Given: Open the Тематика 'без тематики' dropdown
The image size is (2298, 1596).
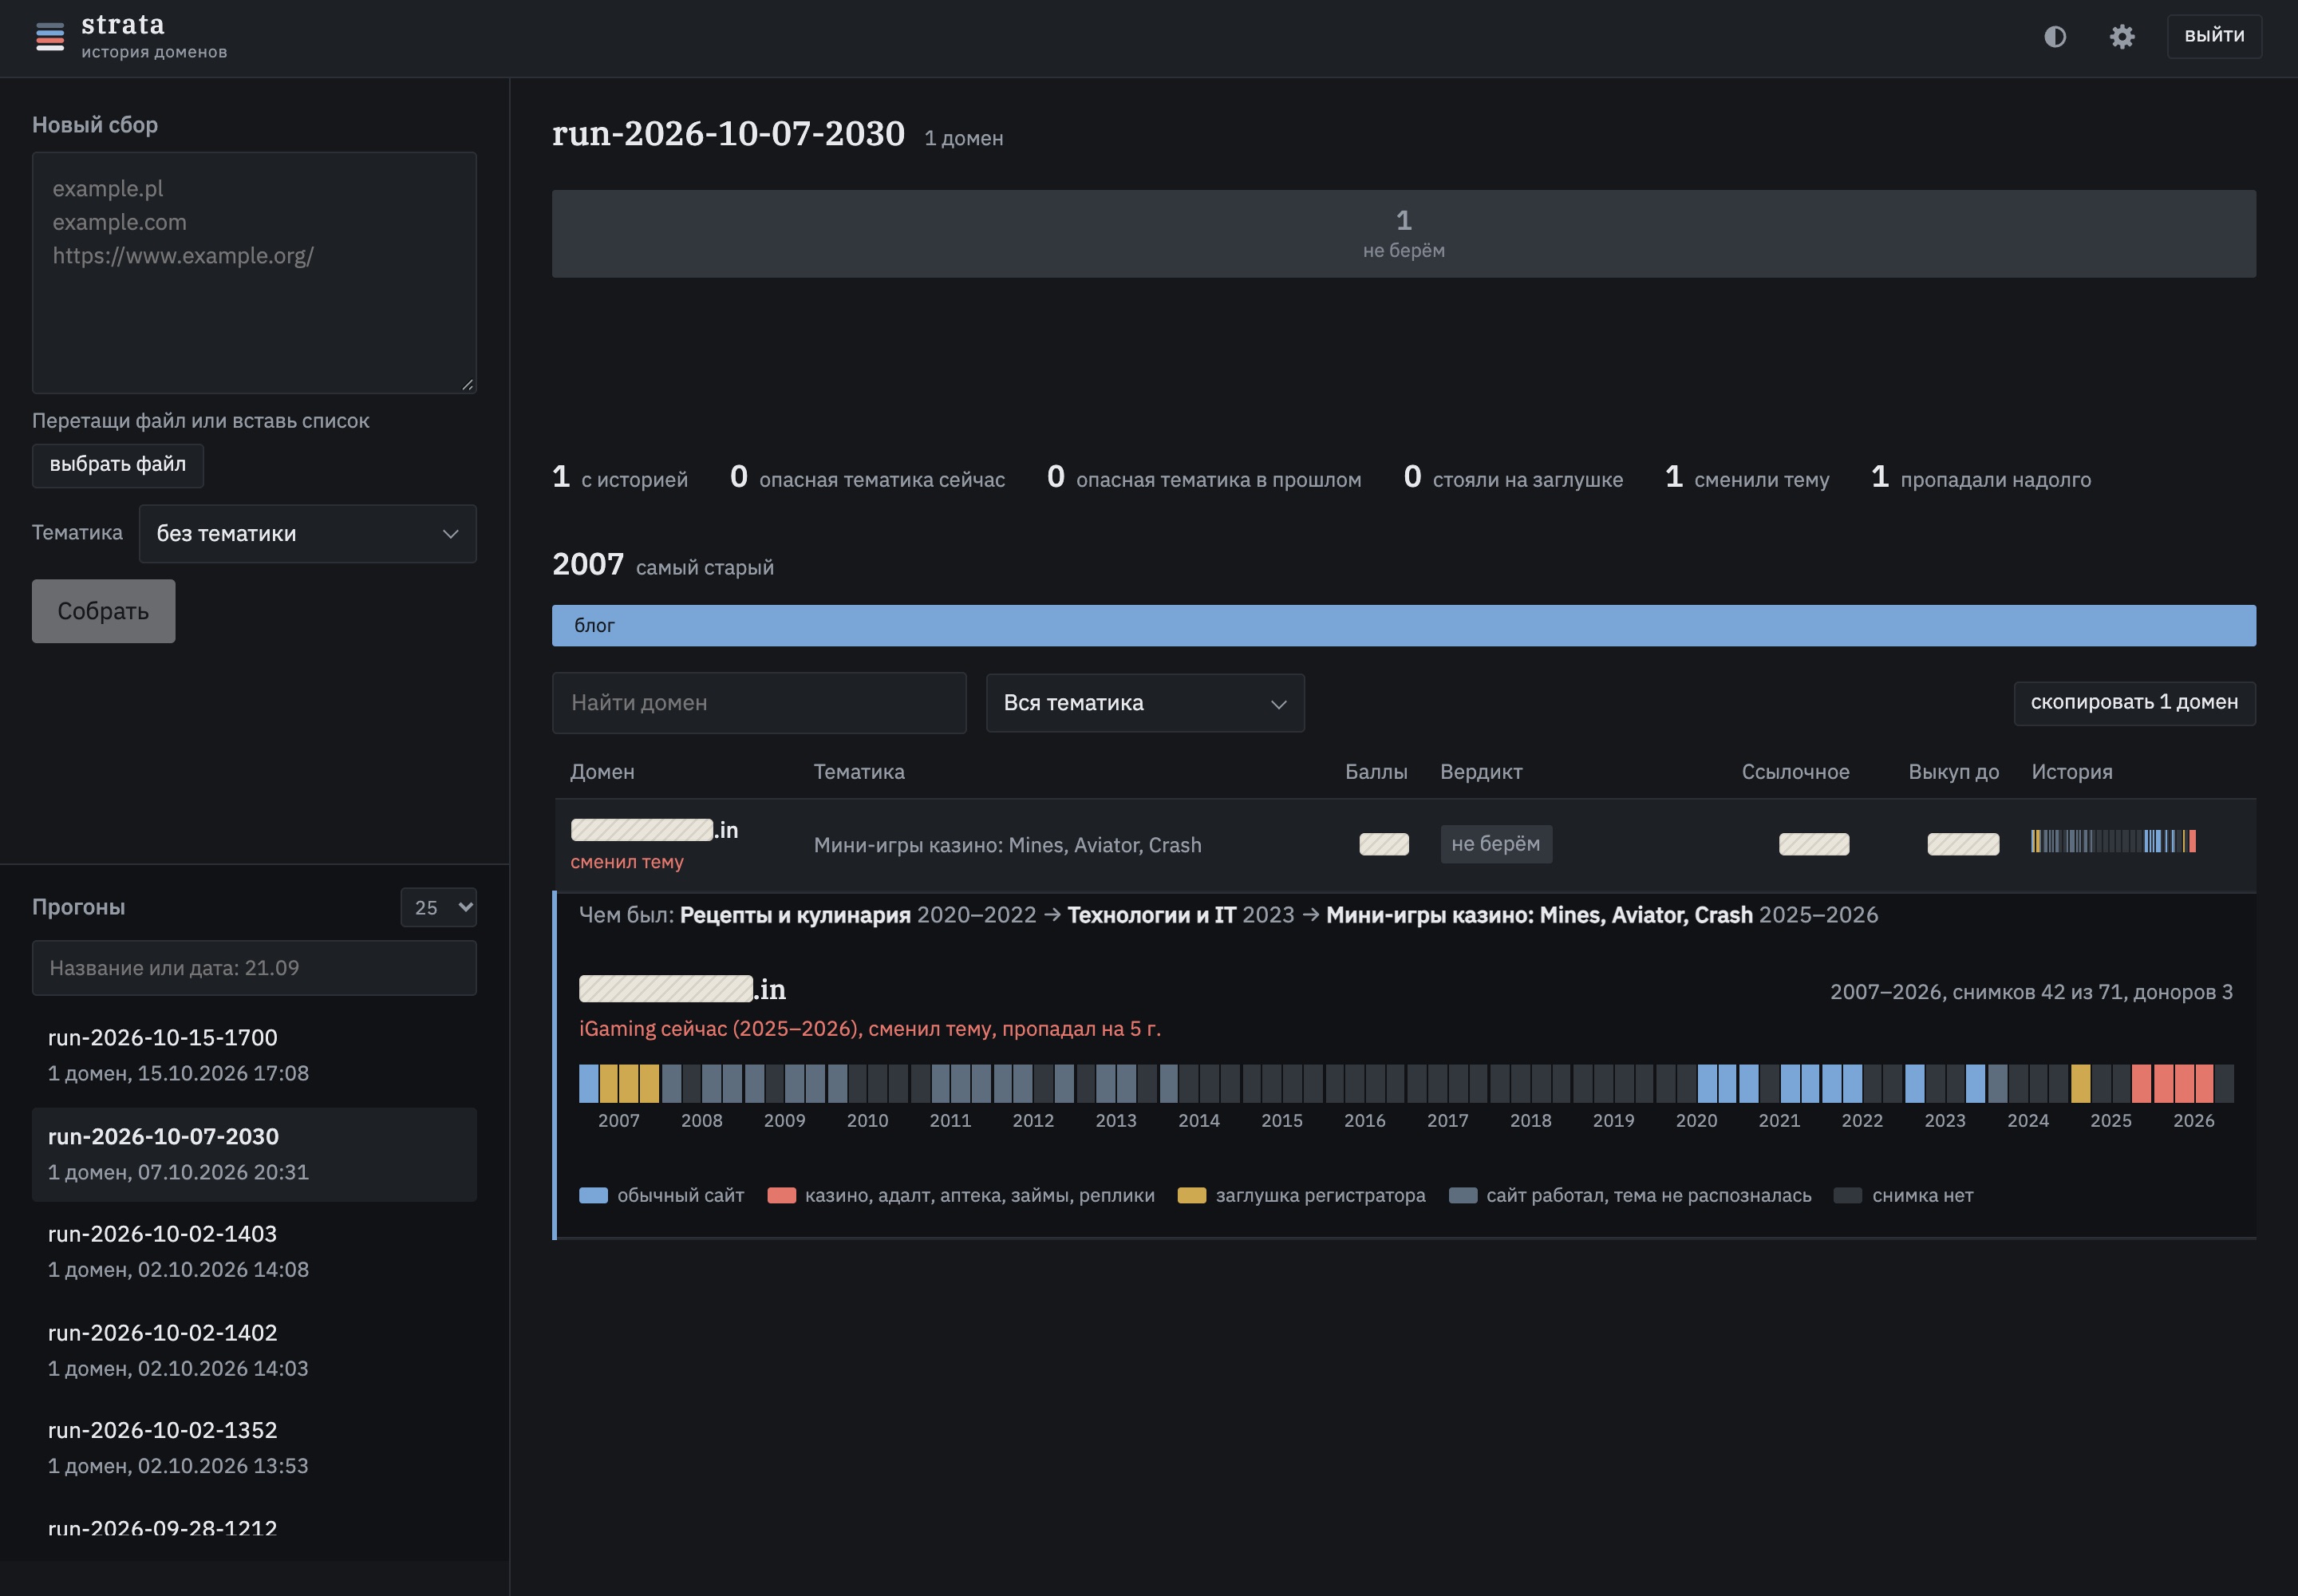Looking at the screenshot, I should tap(307, 533).
